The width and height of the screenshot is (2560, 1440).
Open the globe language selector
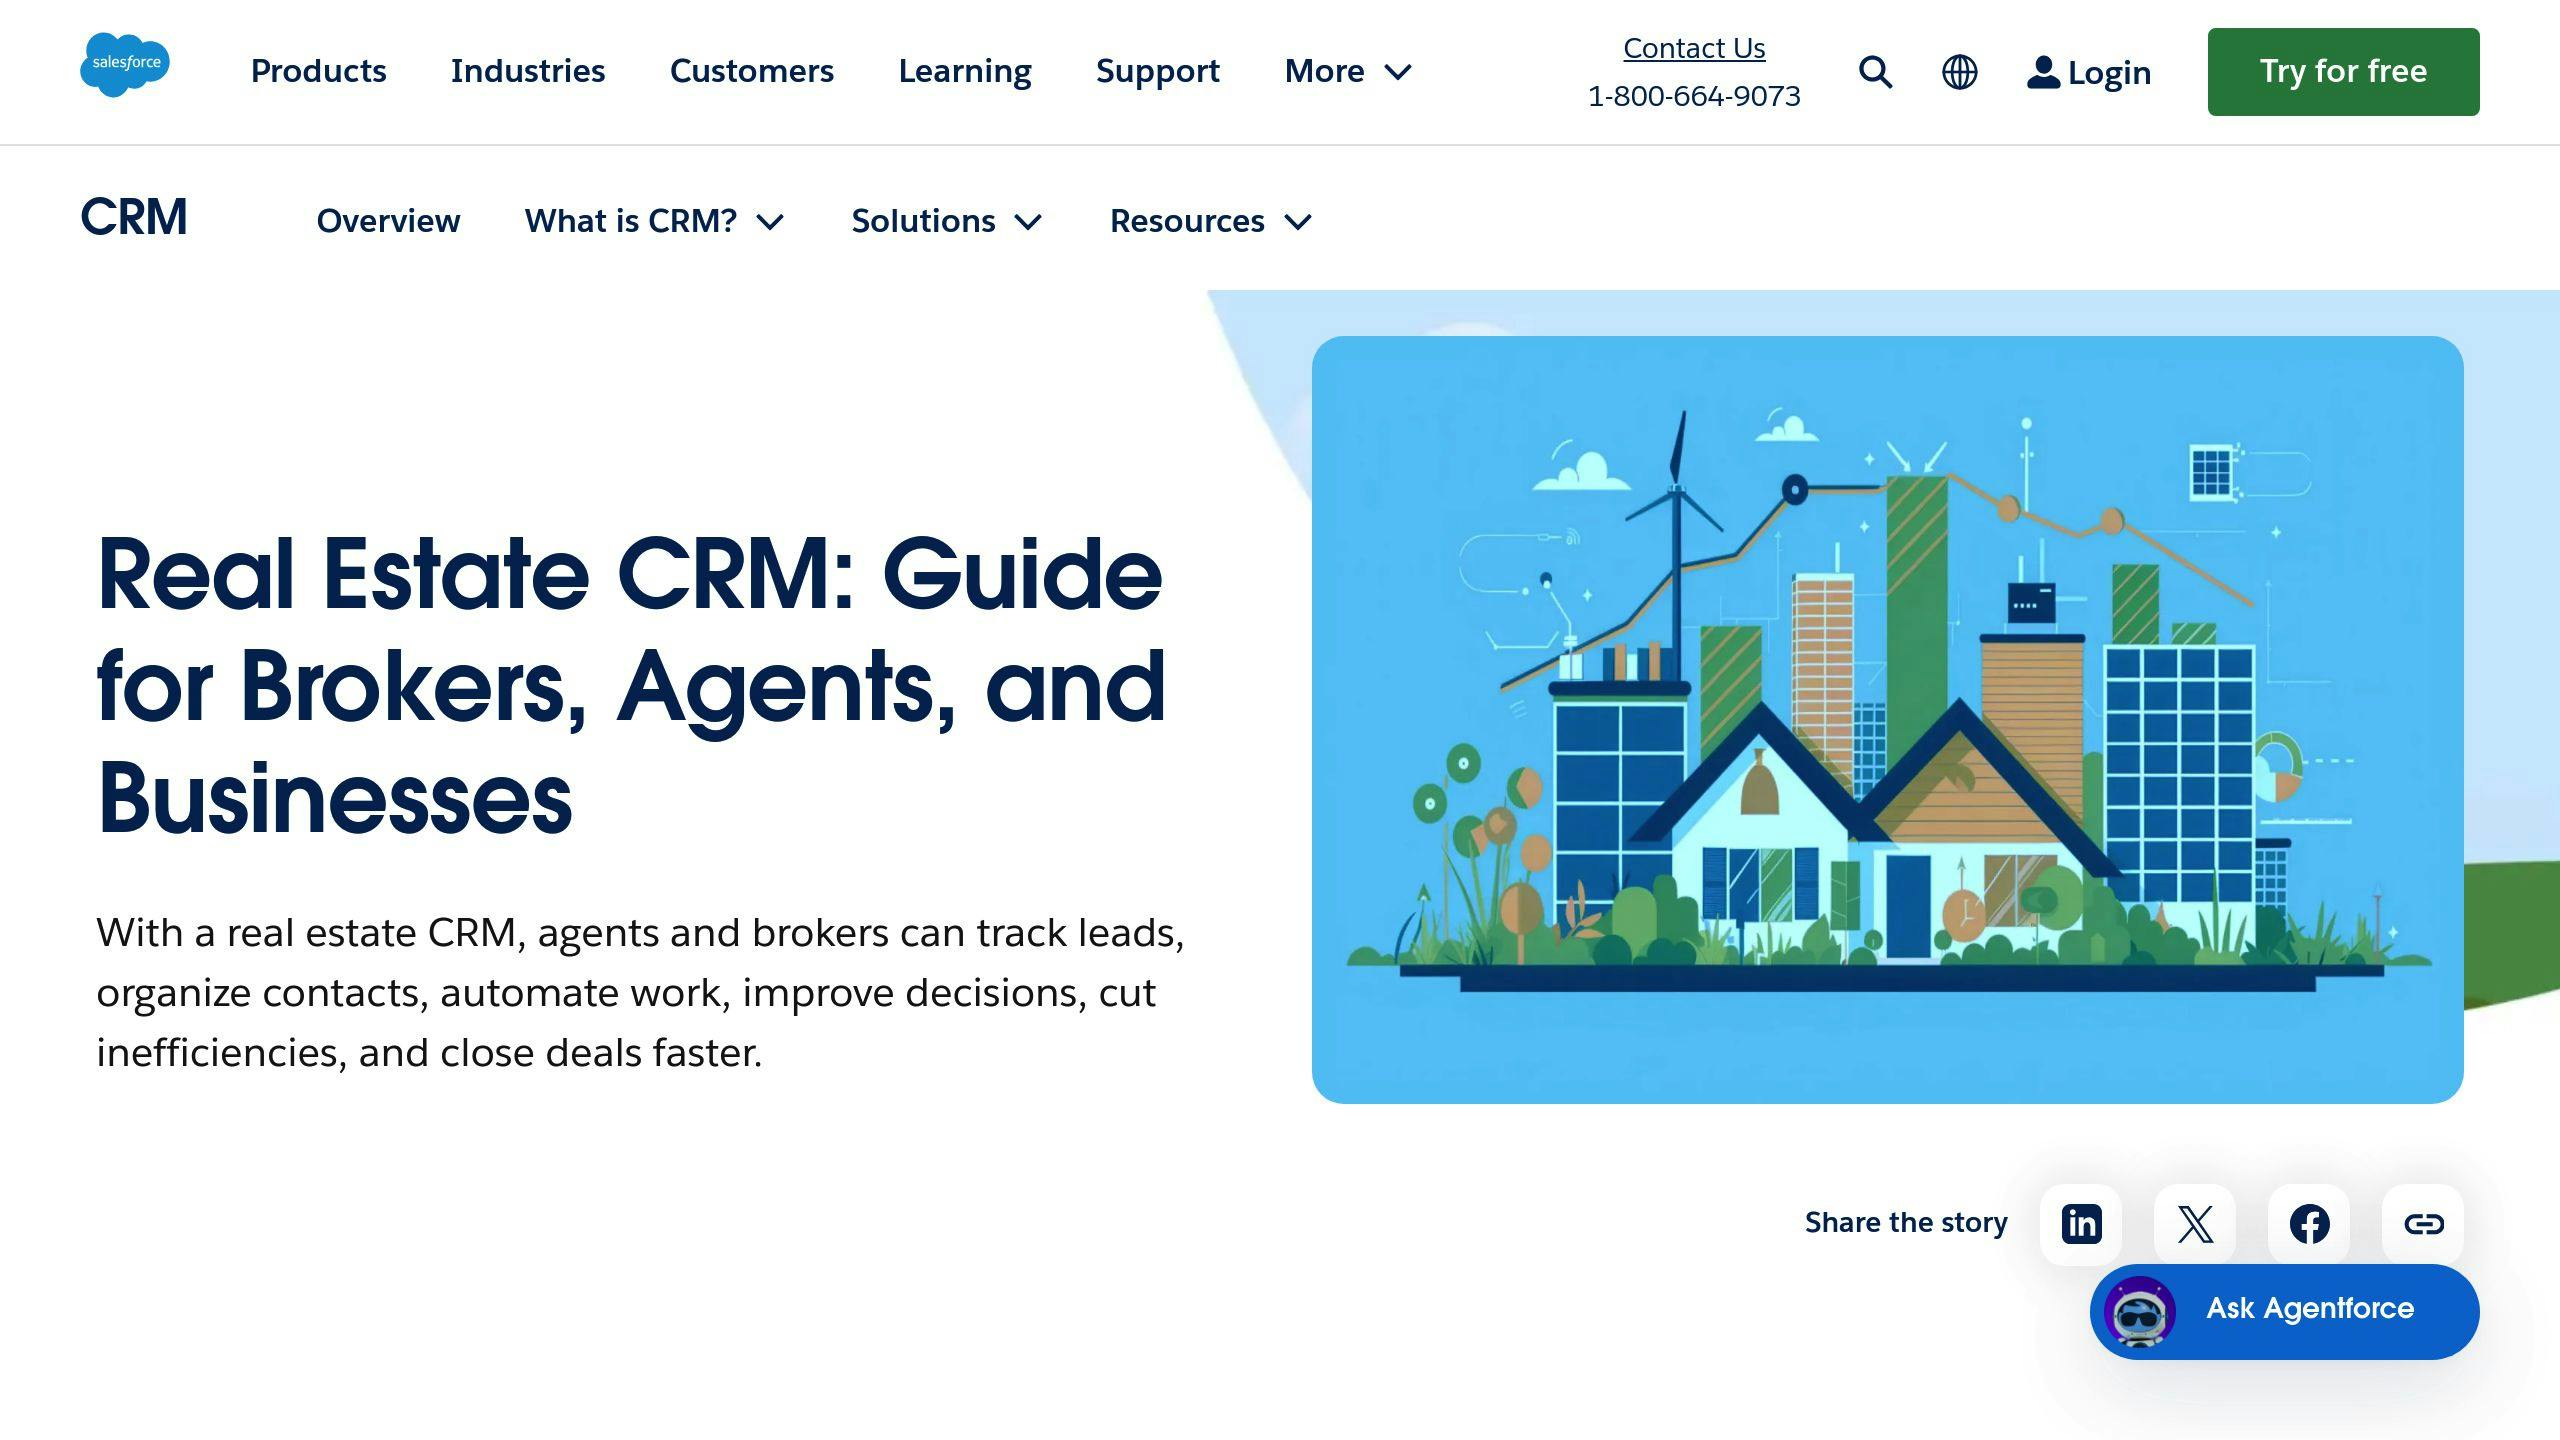[1959, 72]
